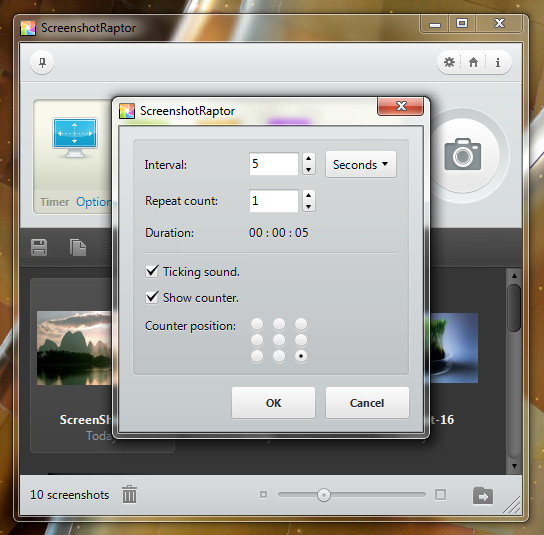This screenshot has height=535, width=544.
Task: Click the screenshot list scrollbar thumb
Action: (514, 307)
